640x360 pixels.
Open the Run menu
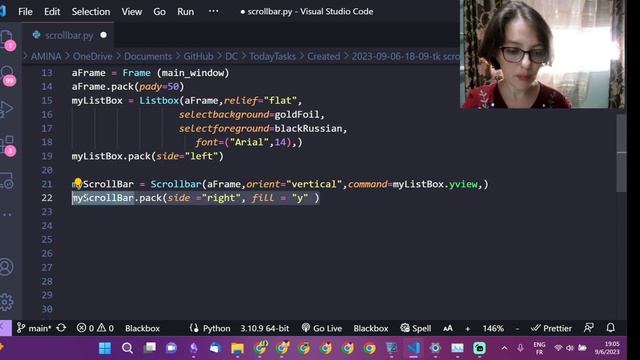185,11
